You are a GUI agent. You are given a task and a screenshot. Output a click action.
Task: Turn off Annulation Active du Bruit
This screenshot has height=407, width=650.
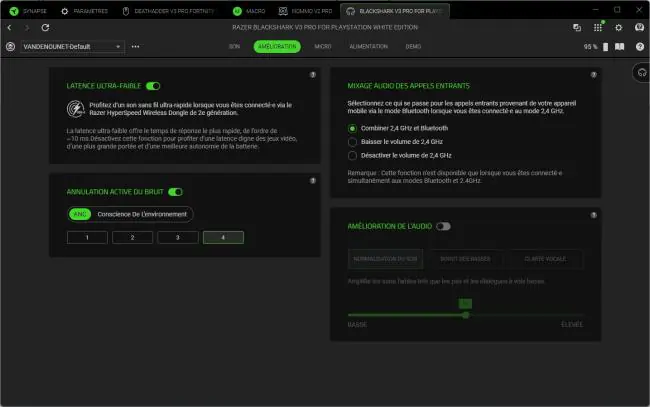coord(175,192)
